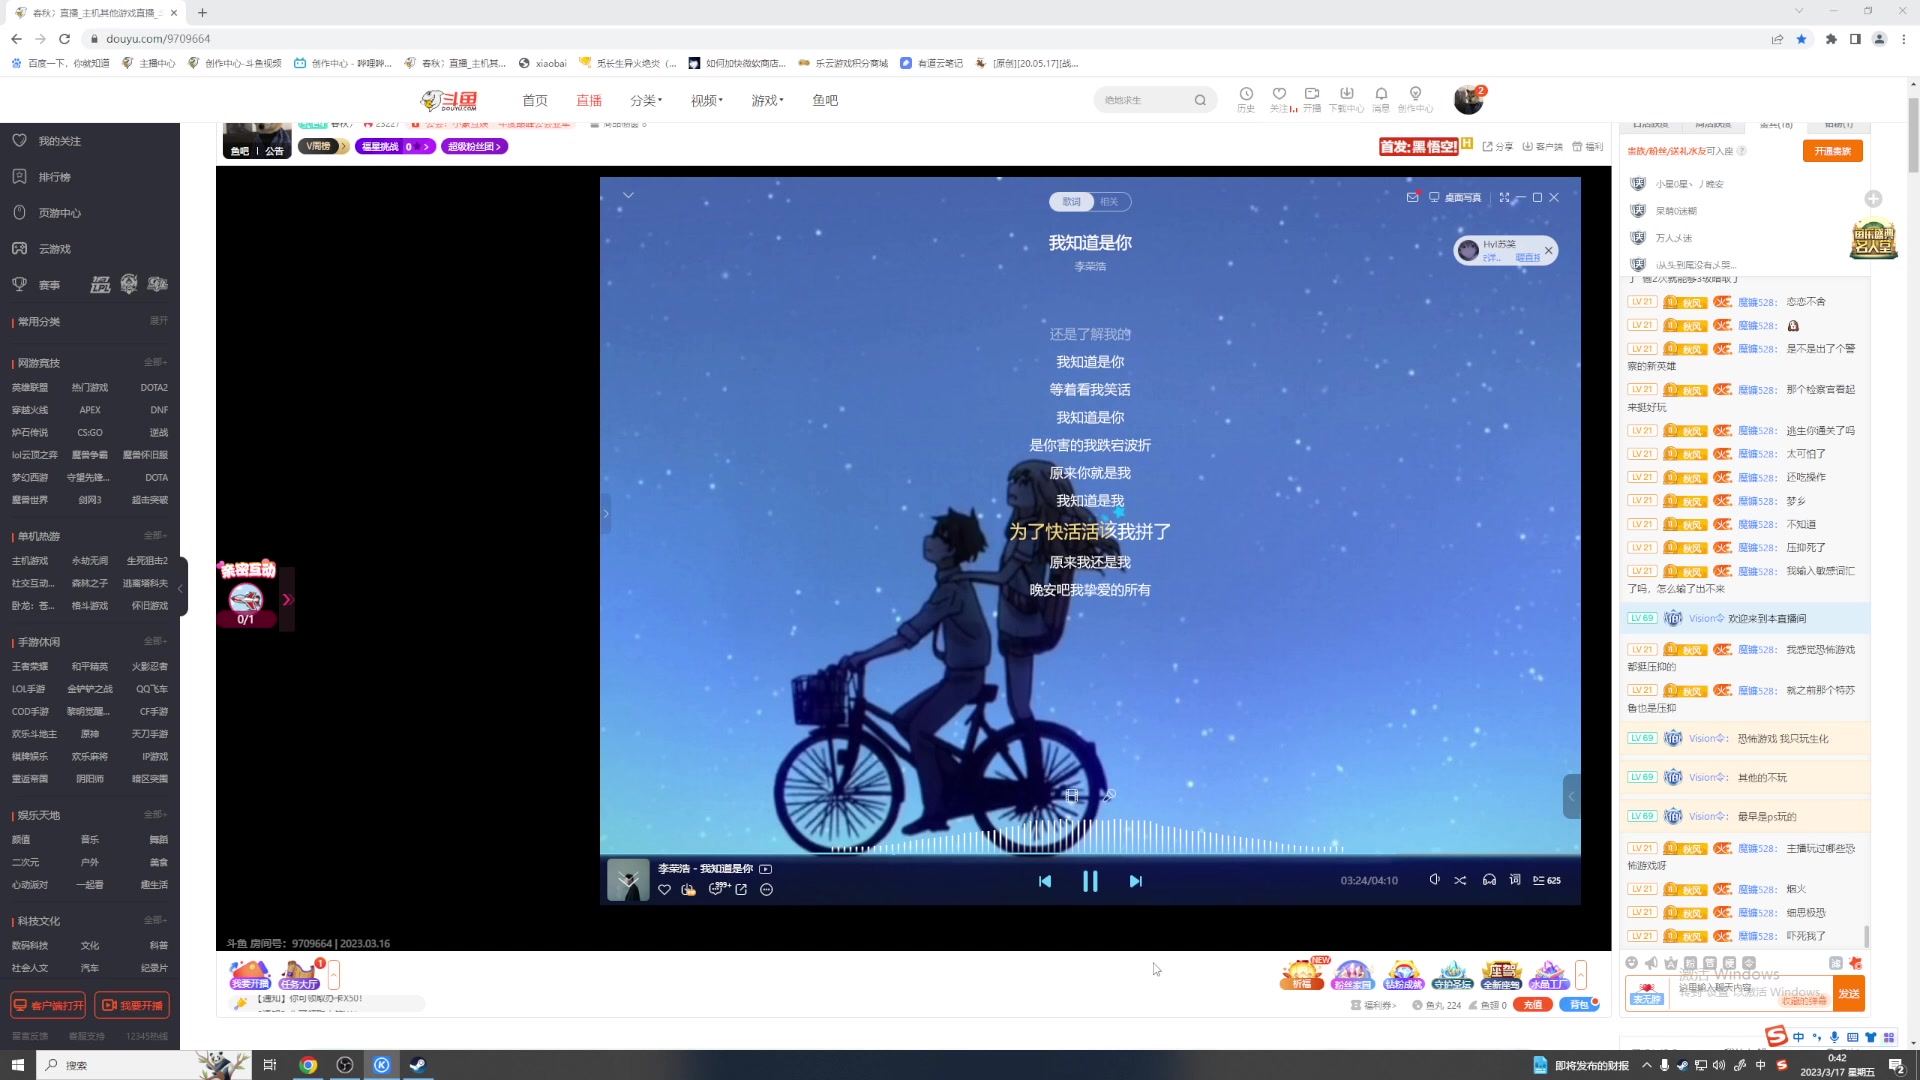Open the 任务大厅 task hall icon
The image size is (1920, 1080).
[299, 975]
